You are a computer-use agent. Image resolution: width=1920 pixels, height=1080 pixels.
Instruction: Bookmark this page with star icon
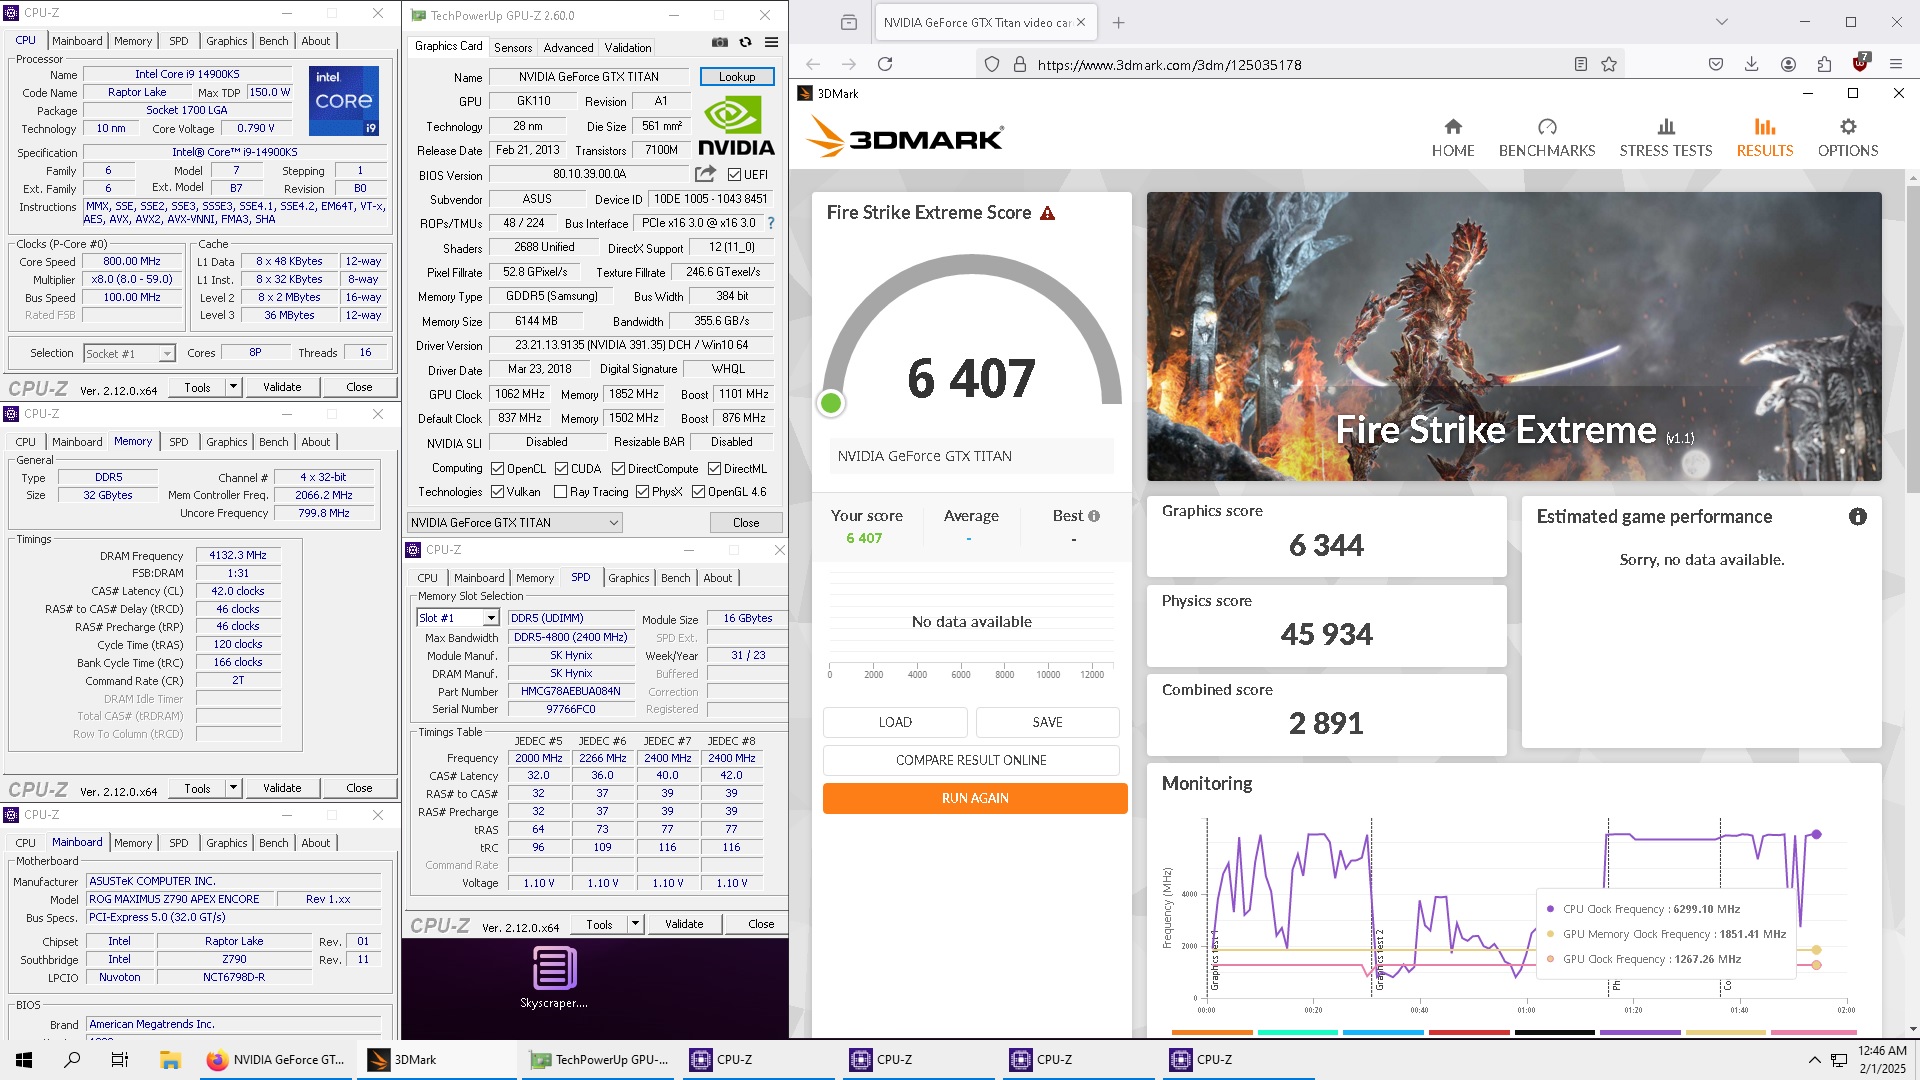(x=1609, y=64)
